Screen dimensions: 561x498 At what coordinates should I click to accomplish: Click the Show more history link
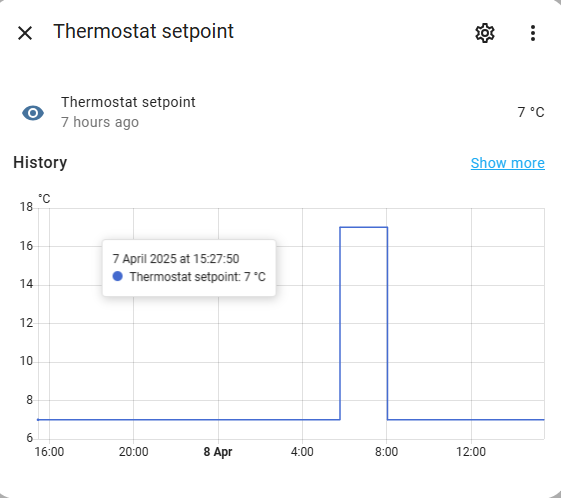pyautogui.click(x=508, y=163)
